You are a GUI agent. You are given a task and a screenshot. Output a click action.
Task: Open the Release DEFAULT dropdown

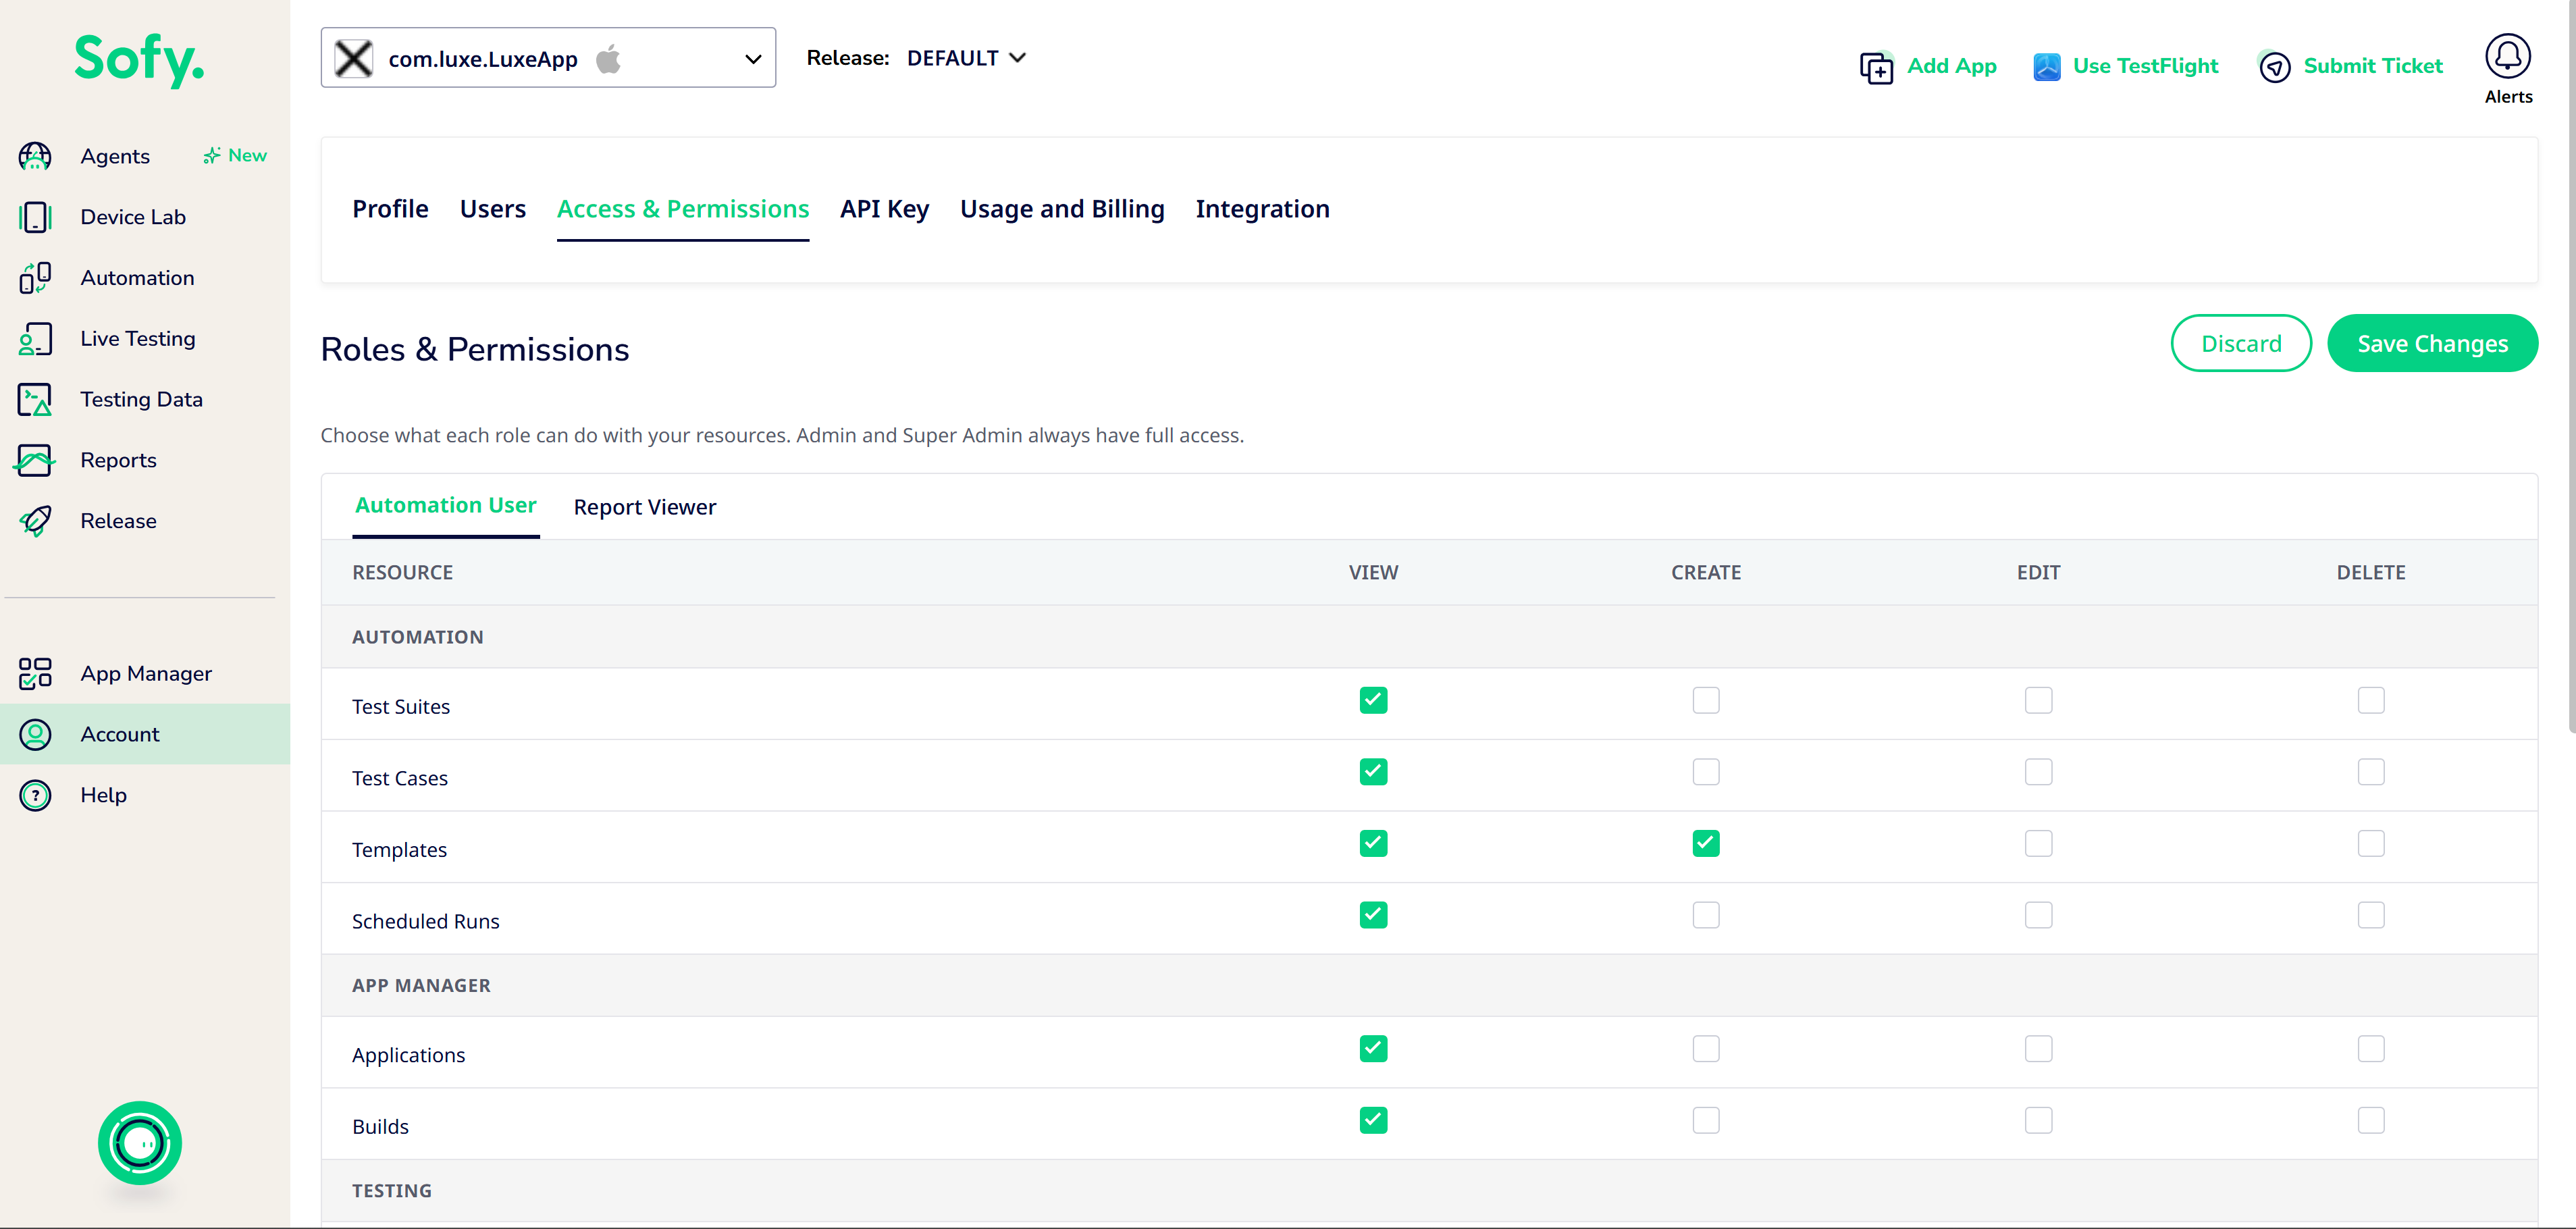coord(966,58)
